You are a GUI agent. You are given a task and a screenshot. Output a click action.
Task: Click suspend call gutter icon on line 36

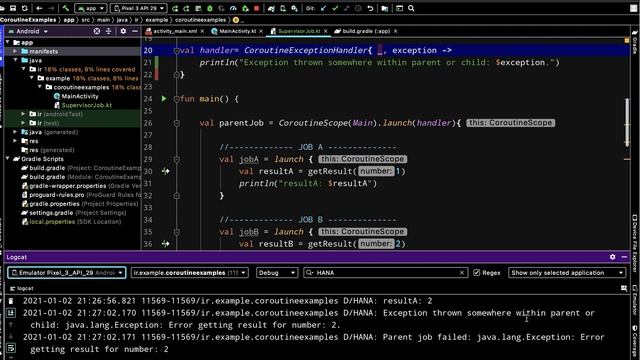165,244
